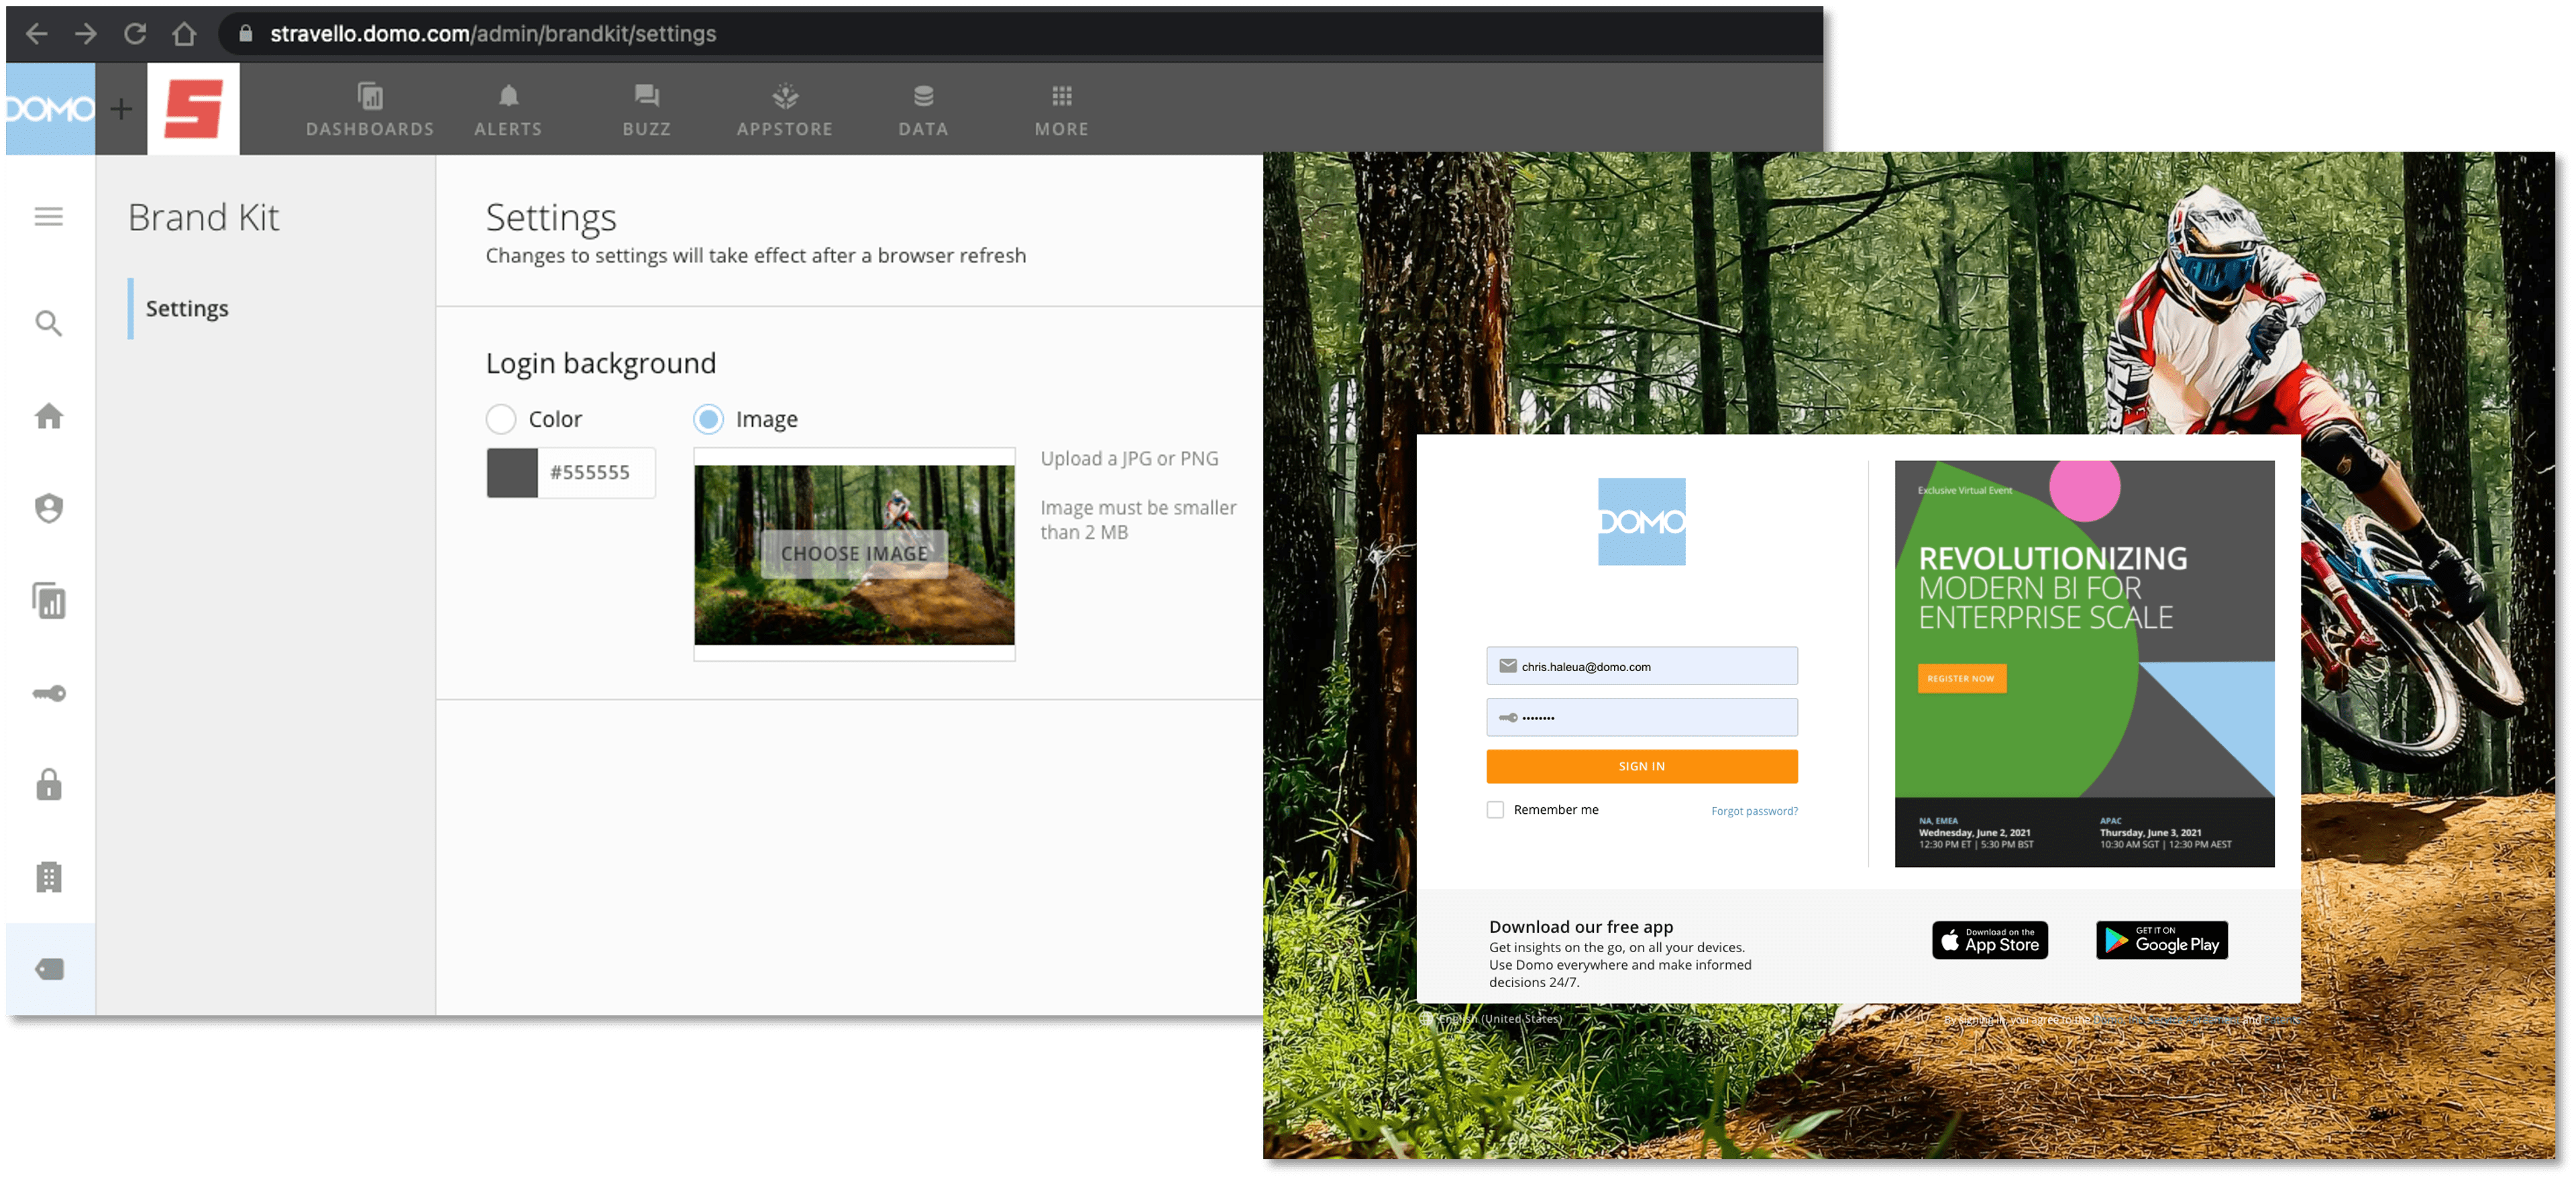Select the Color radio option
This screenshot has height=1181, width=2576.
(501, 419)
